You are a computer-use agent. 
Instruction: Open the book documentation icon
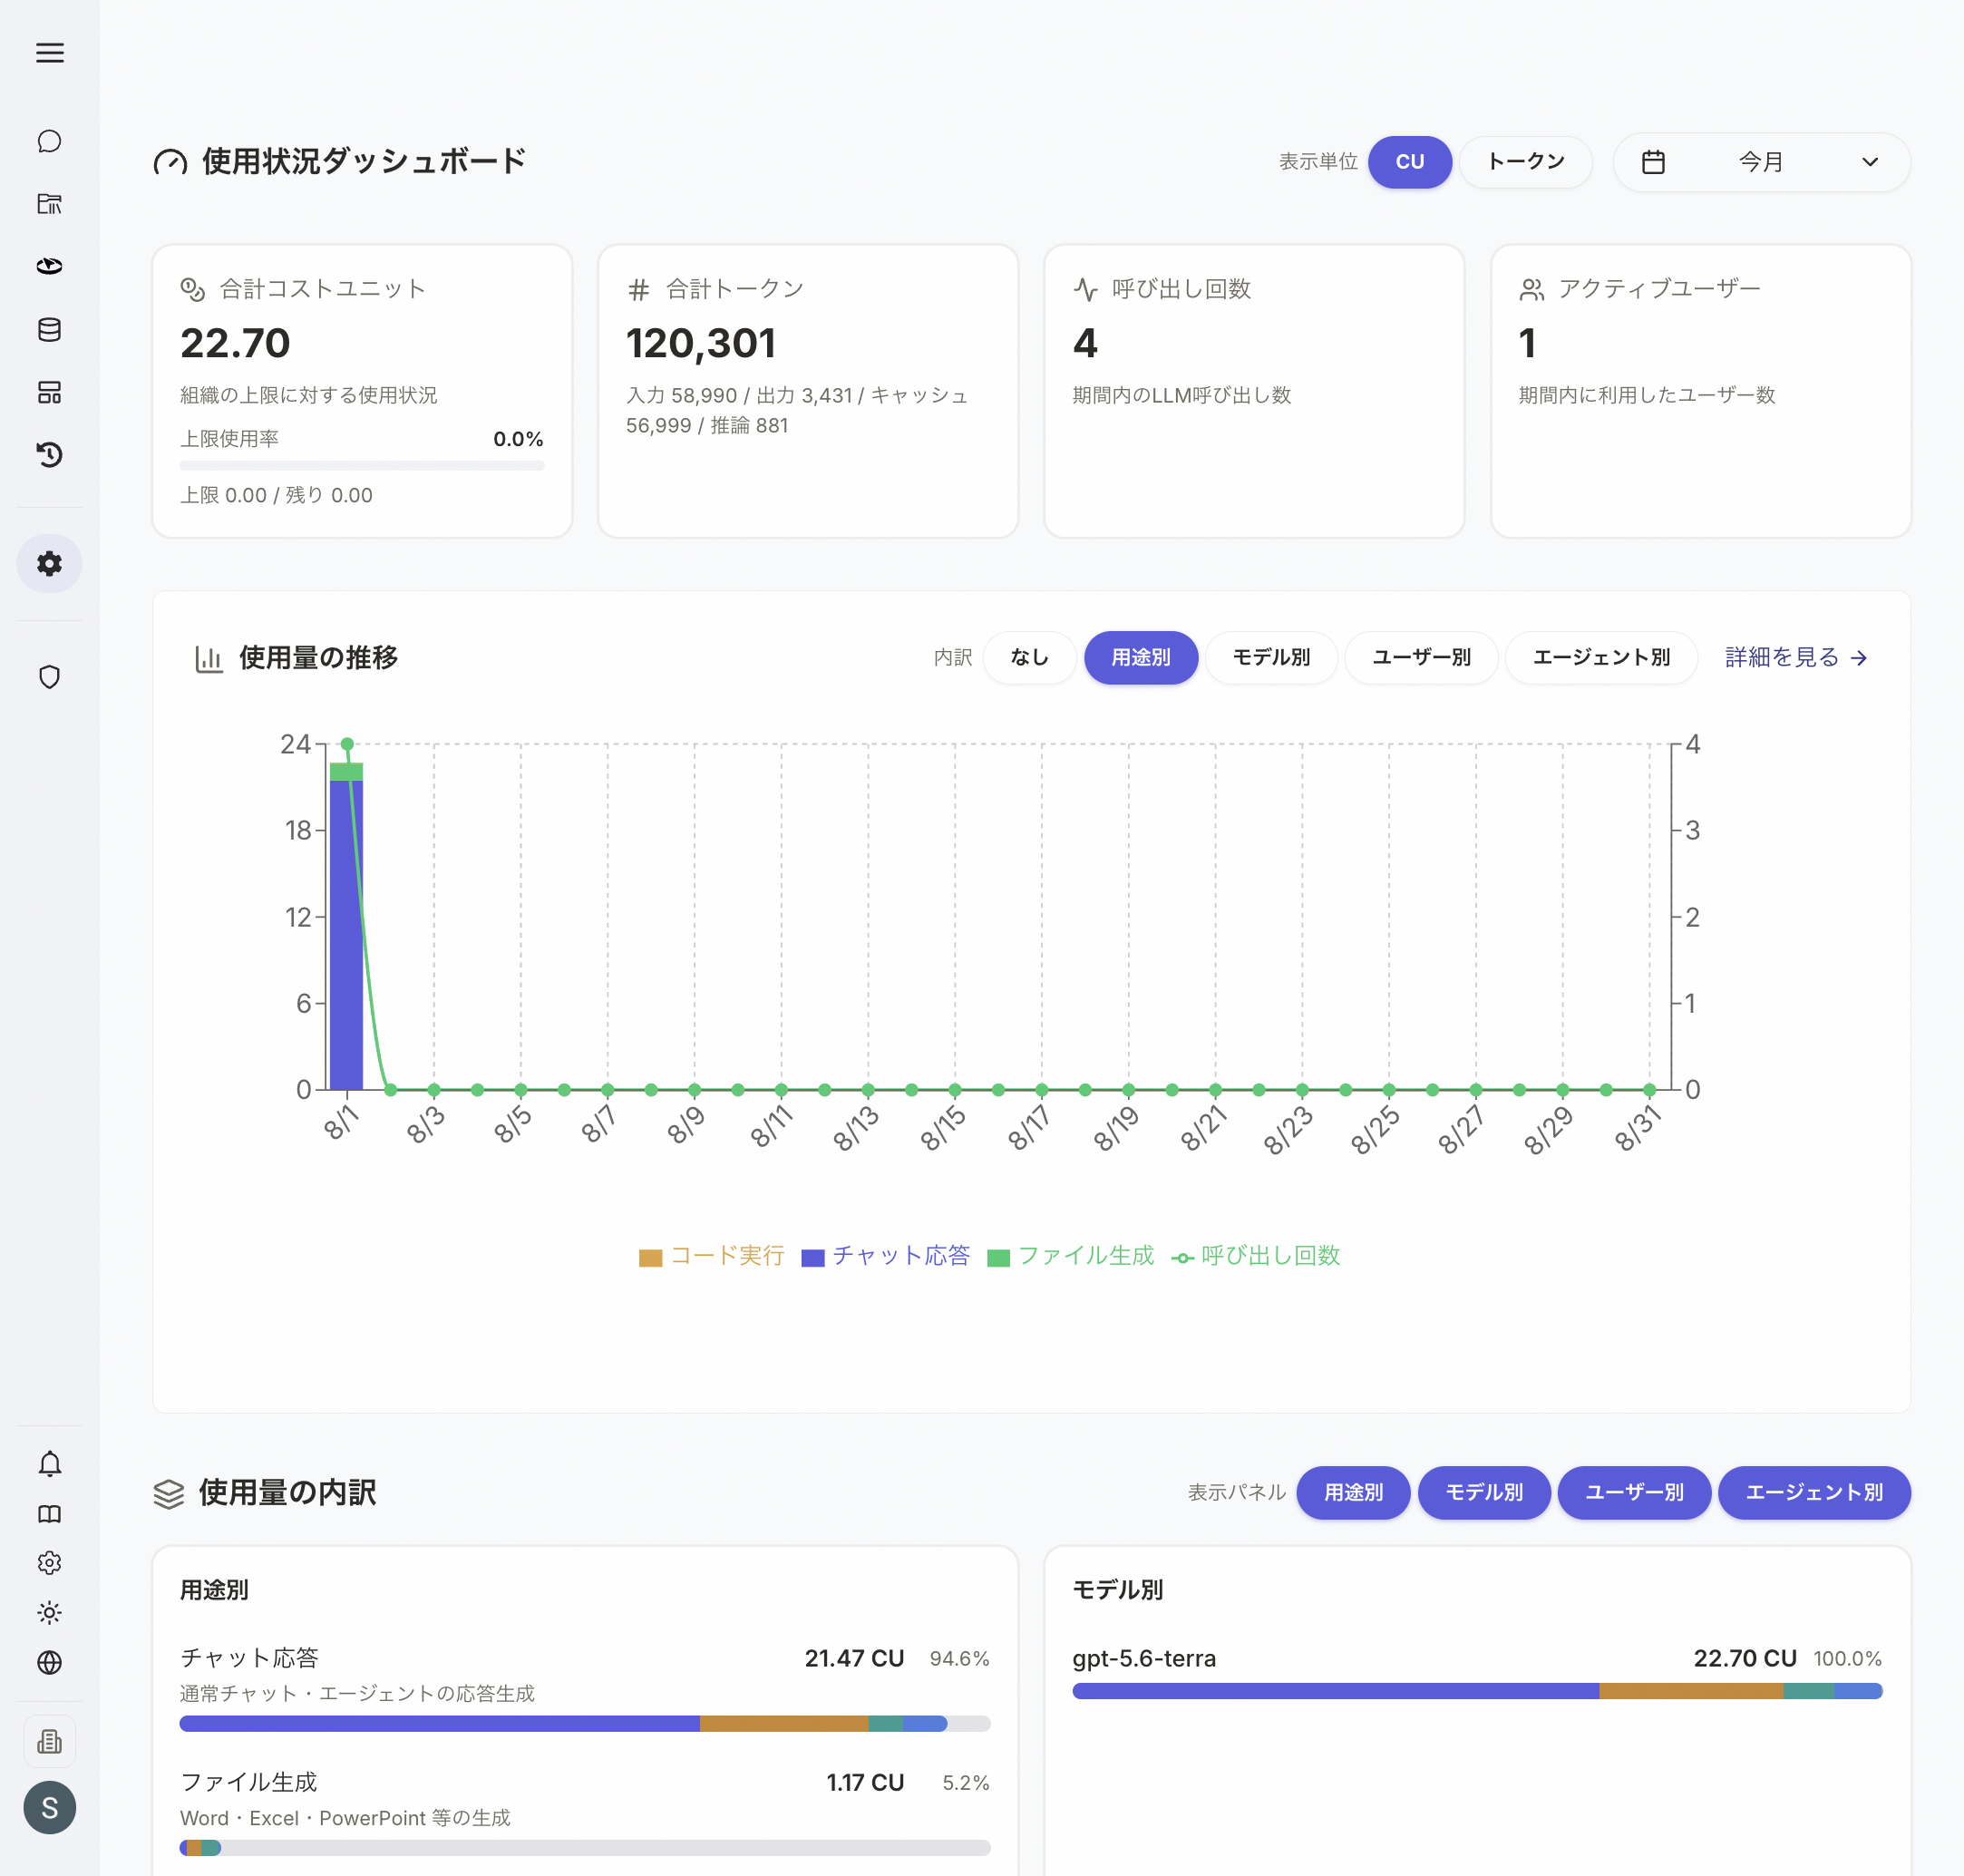click(x=49, y=1514)
